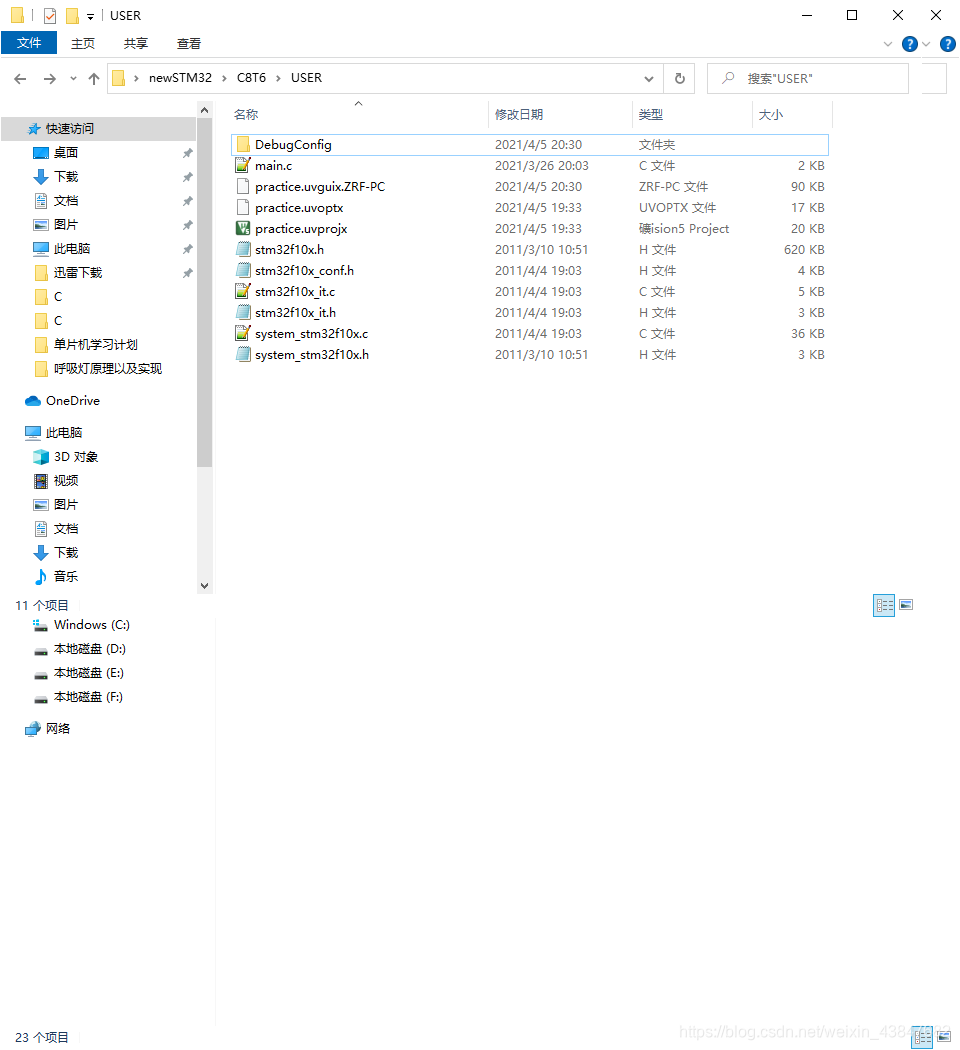Click the 2021/3/26 20:03 date of main.c
The image size is (960, 1050).
(542, 165)
